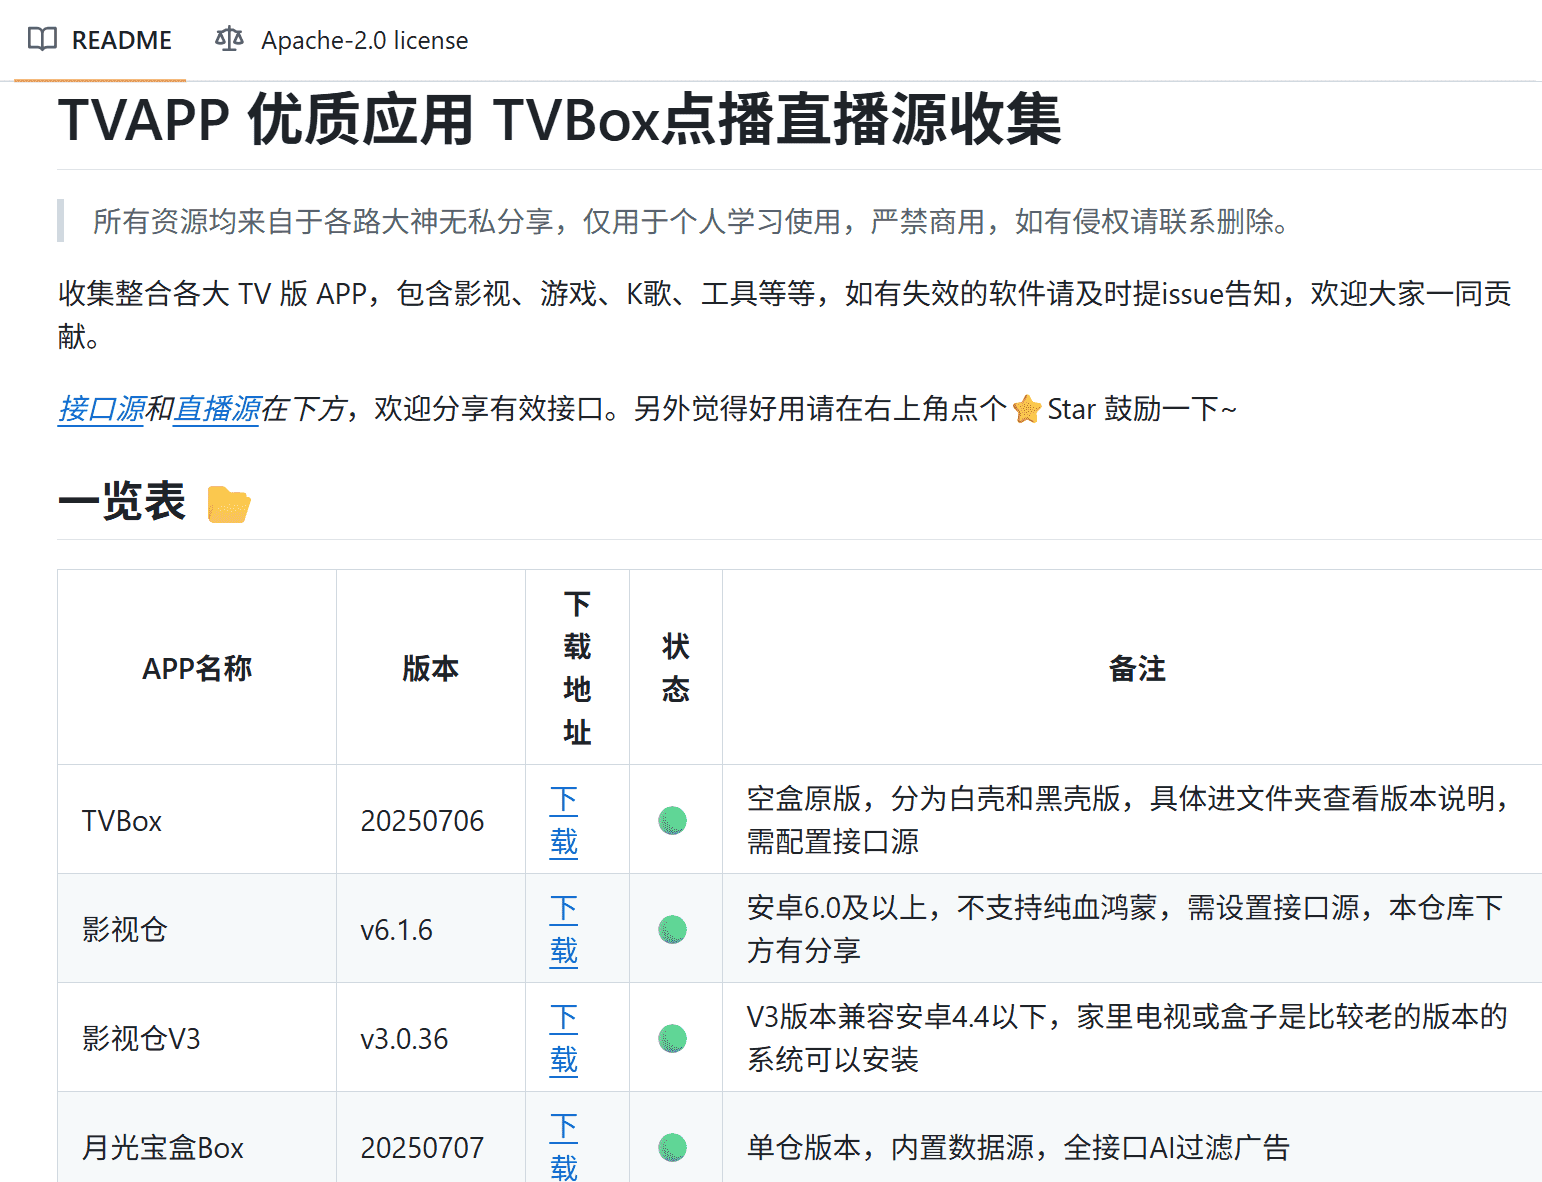Select the version cell v3.0.36
1542x1182 pixels.
pos(431,1038)
